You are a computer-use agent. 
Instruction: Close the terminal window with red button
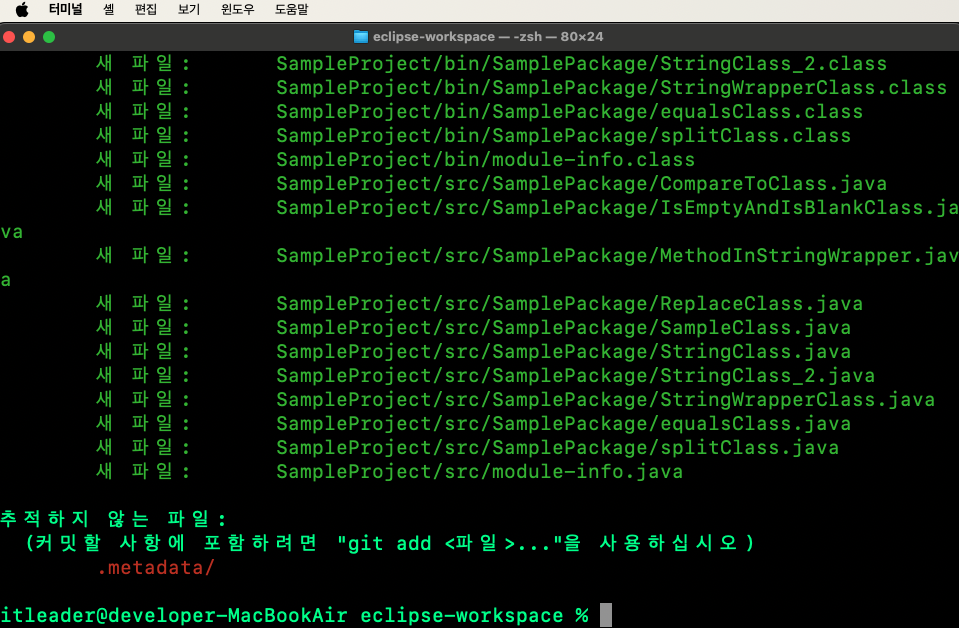point(9,37)
